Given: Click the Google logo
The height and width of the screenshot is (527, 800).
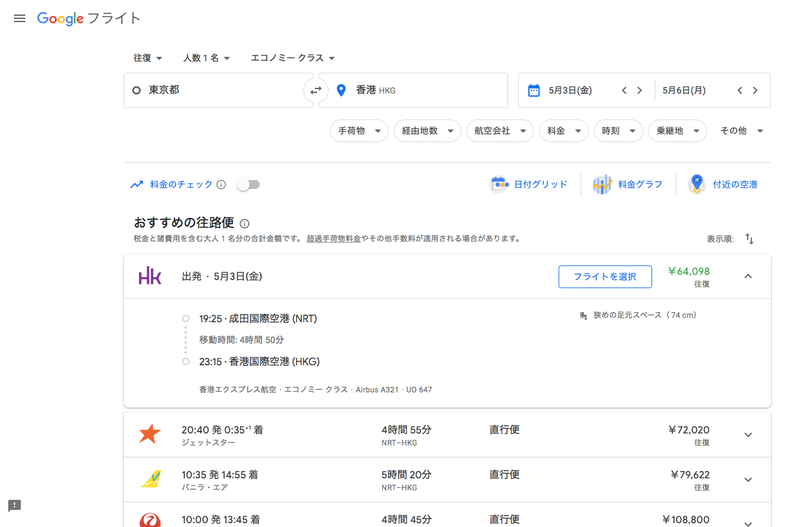Looking at the screenshot, I should tap(60, 18).
